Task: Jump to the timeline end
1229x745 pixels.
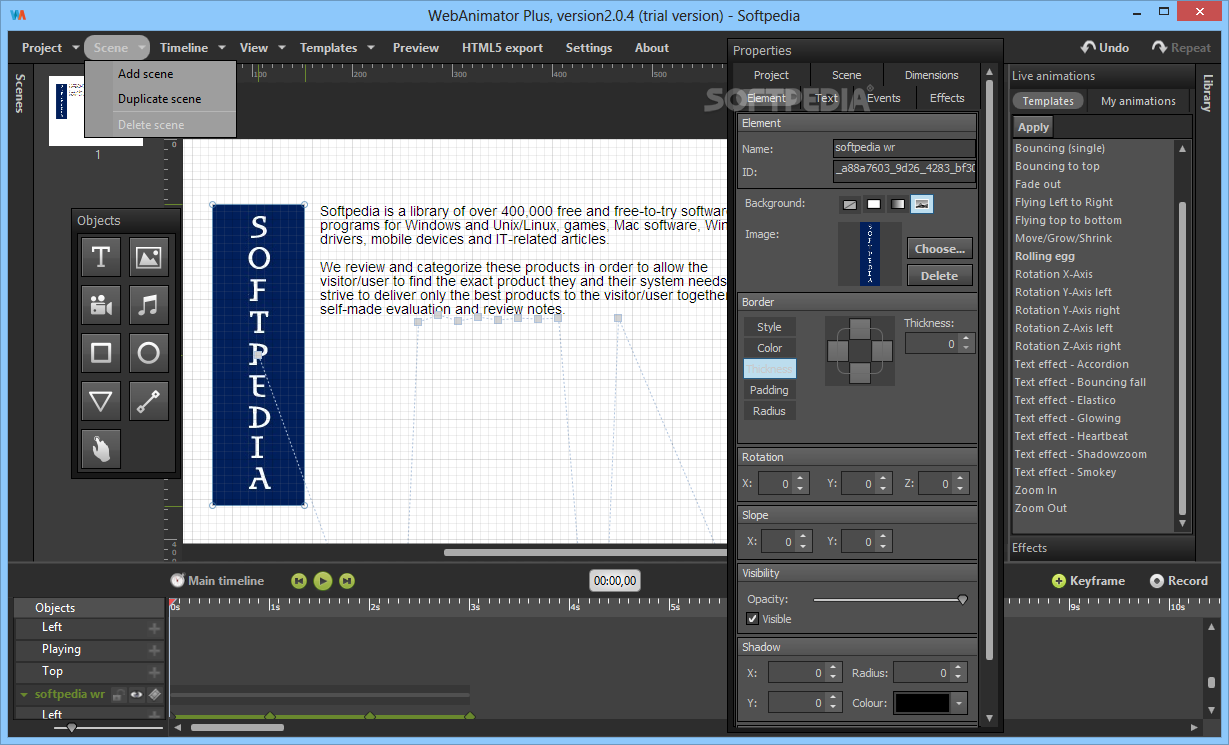Action: 347,580
